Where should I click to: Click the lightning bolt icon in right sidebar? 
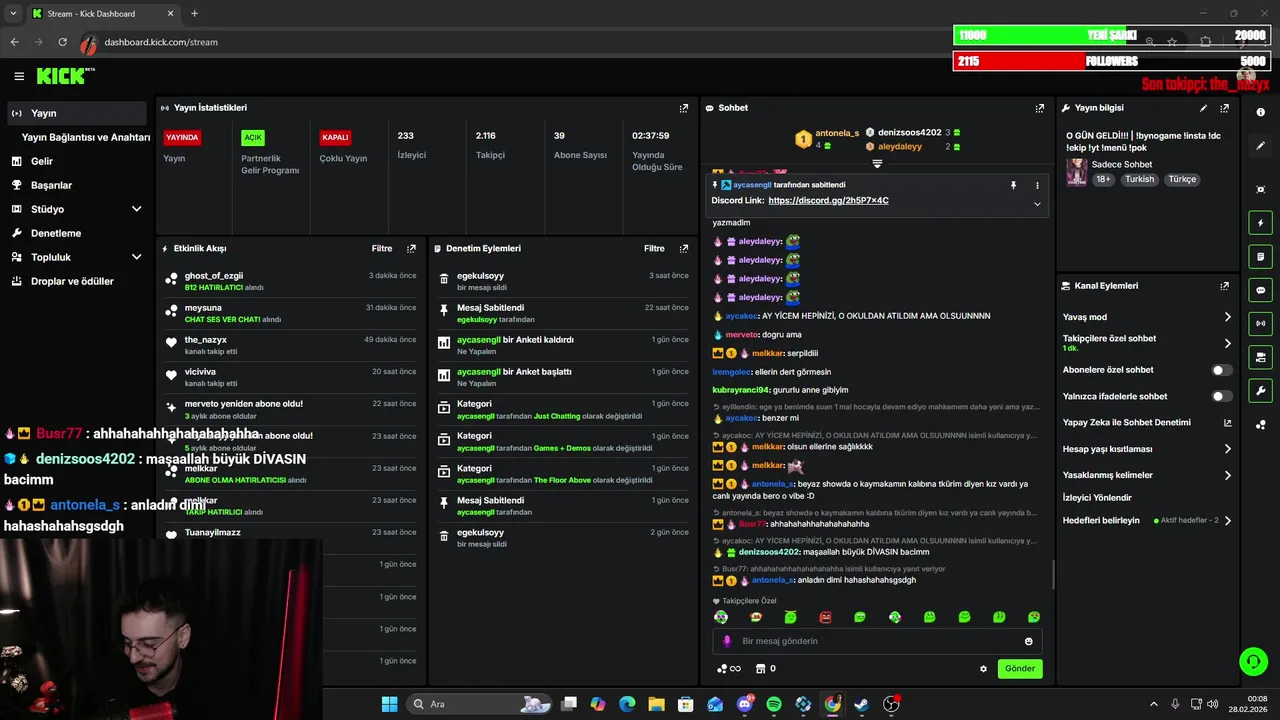coord(1260,223)
